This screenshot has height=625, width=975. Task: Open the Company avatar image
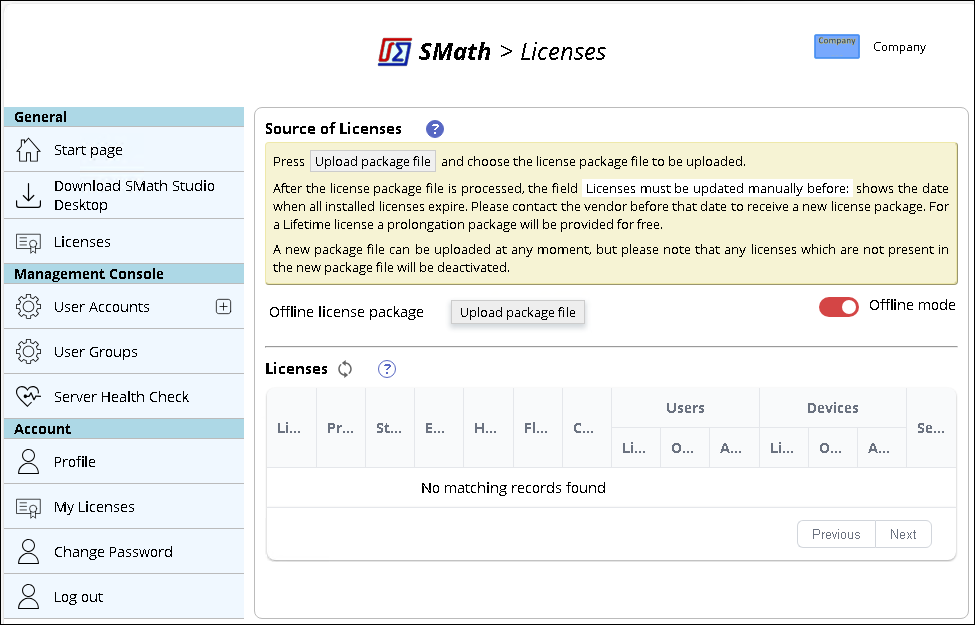coord(836,47)
